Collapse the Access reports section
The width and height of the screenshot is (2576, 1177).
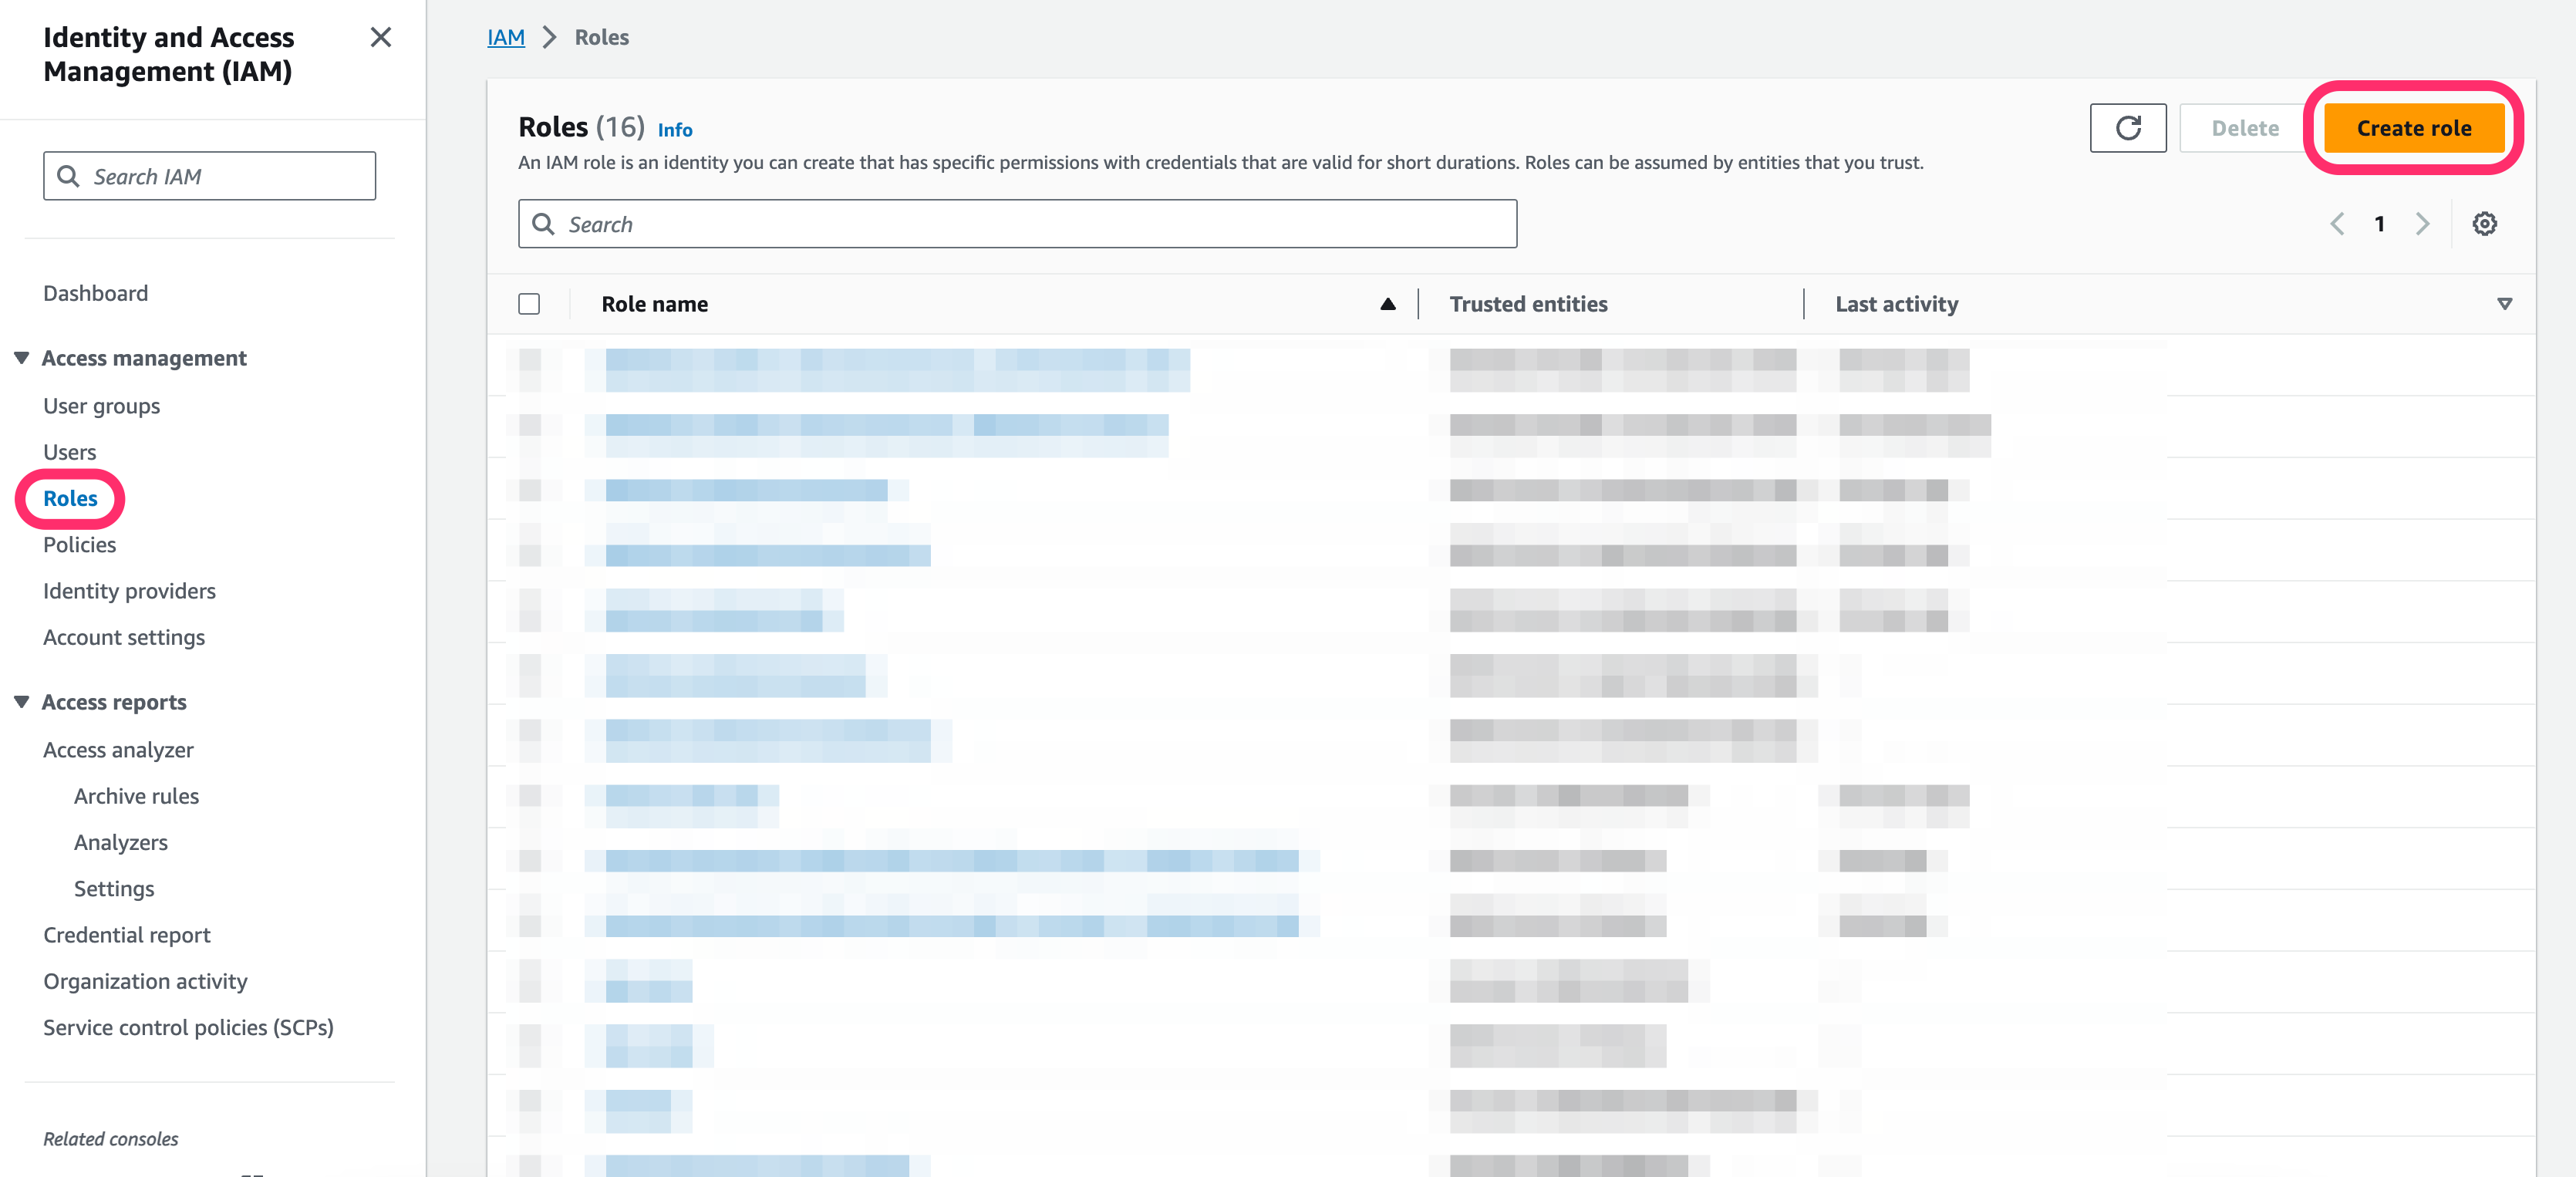click(21, 702)
